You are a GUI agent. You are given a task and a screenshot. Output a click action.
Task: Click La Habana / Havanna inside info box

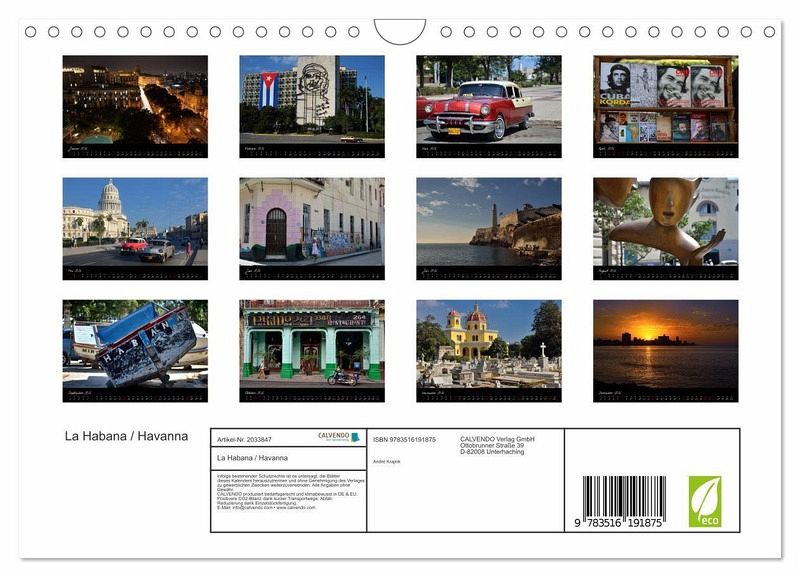(252, 458)
